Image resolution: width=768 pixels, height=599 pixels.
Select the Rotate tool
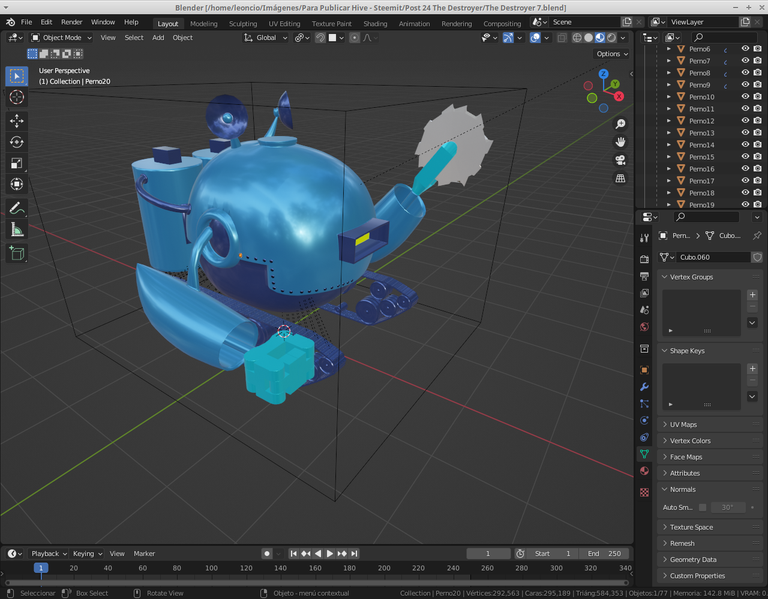[17, 142]
